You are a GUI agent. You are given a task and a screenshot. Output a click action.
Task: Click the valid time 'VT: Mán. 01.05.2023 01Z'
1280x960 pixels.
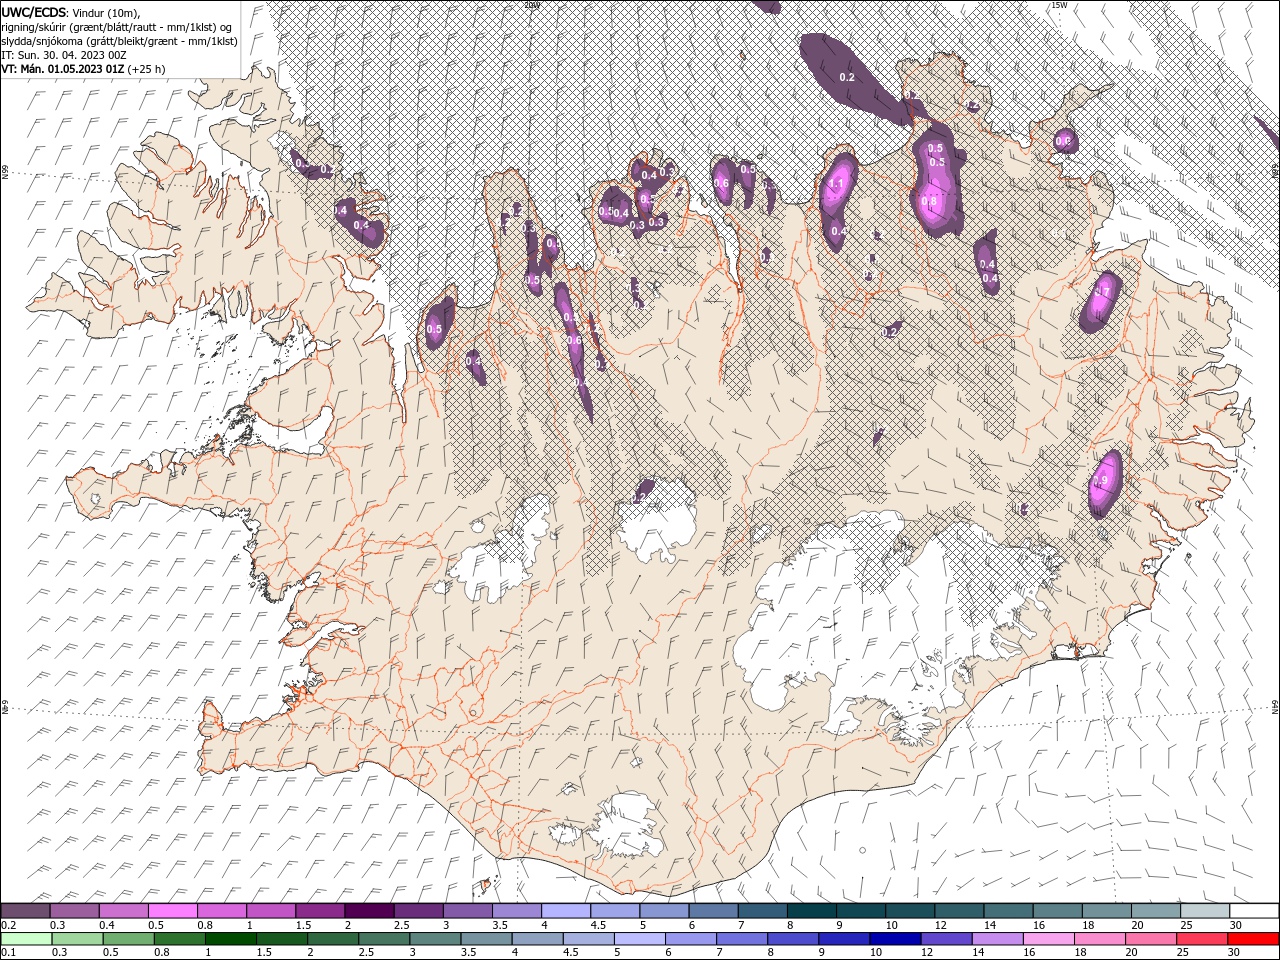pos(62,69)
